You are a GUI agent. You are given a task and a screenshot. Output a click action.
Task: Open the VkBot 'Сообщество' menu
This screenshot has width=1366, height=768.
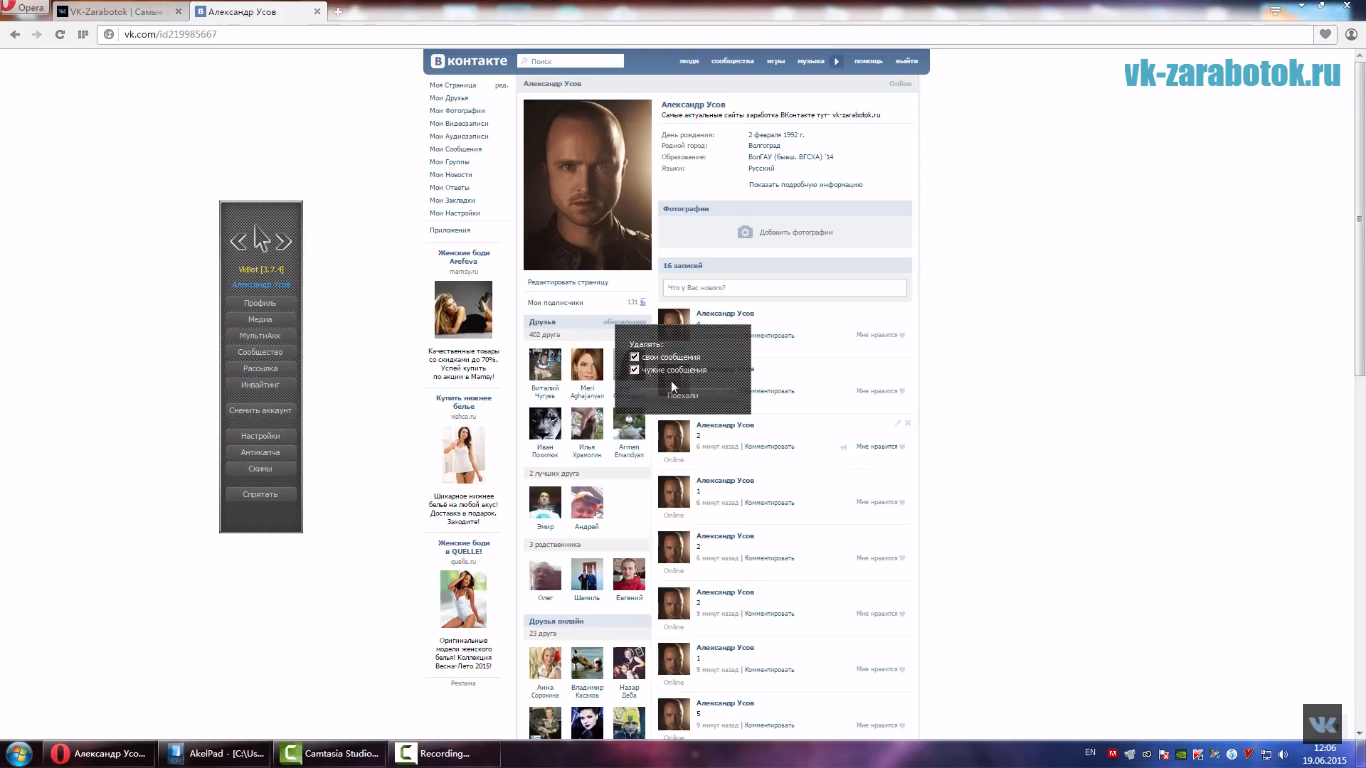[260, 352]
